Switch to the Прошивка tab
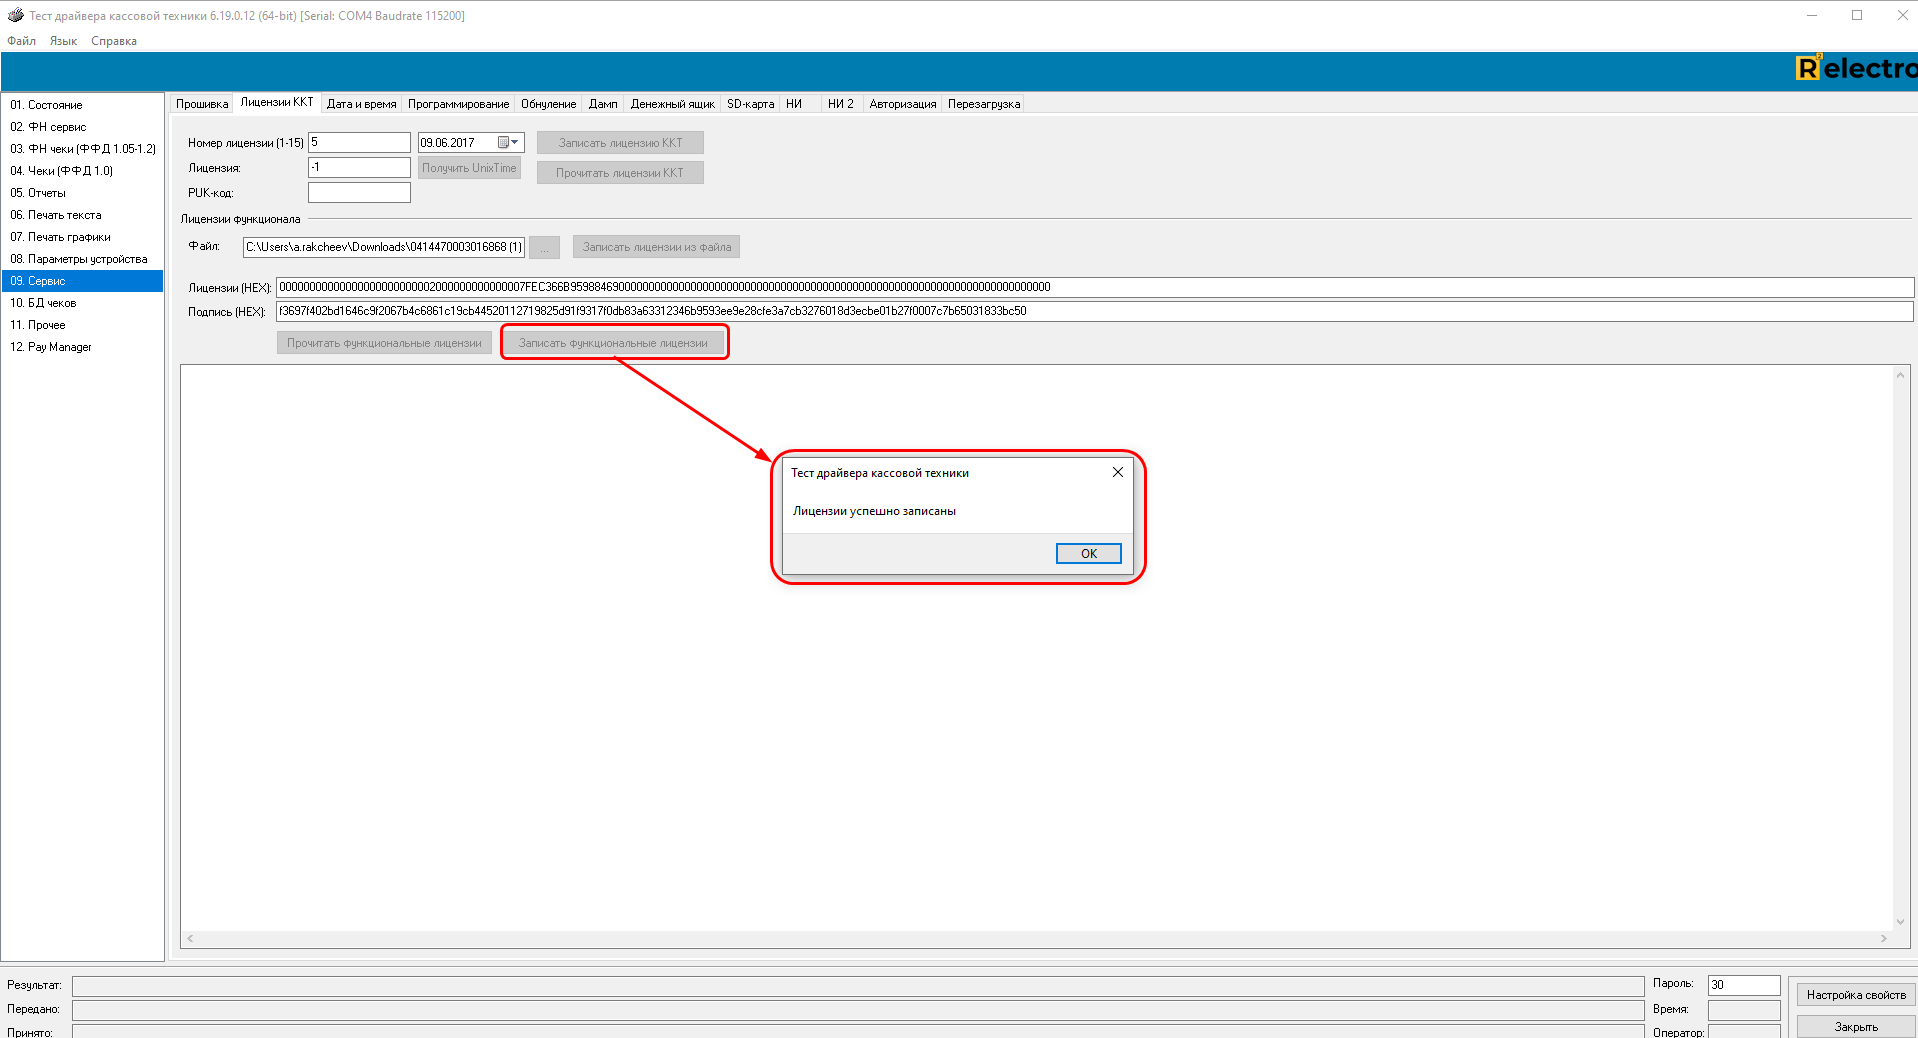The image size is (1918, 1038). tap(201, 104)
